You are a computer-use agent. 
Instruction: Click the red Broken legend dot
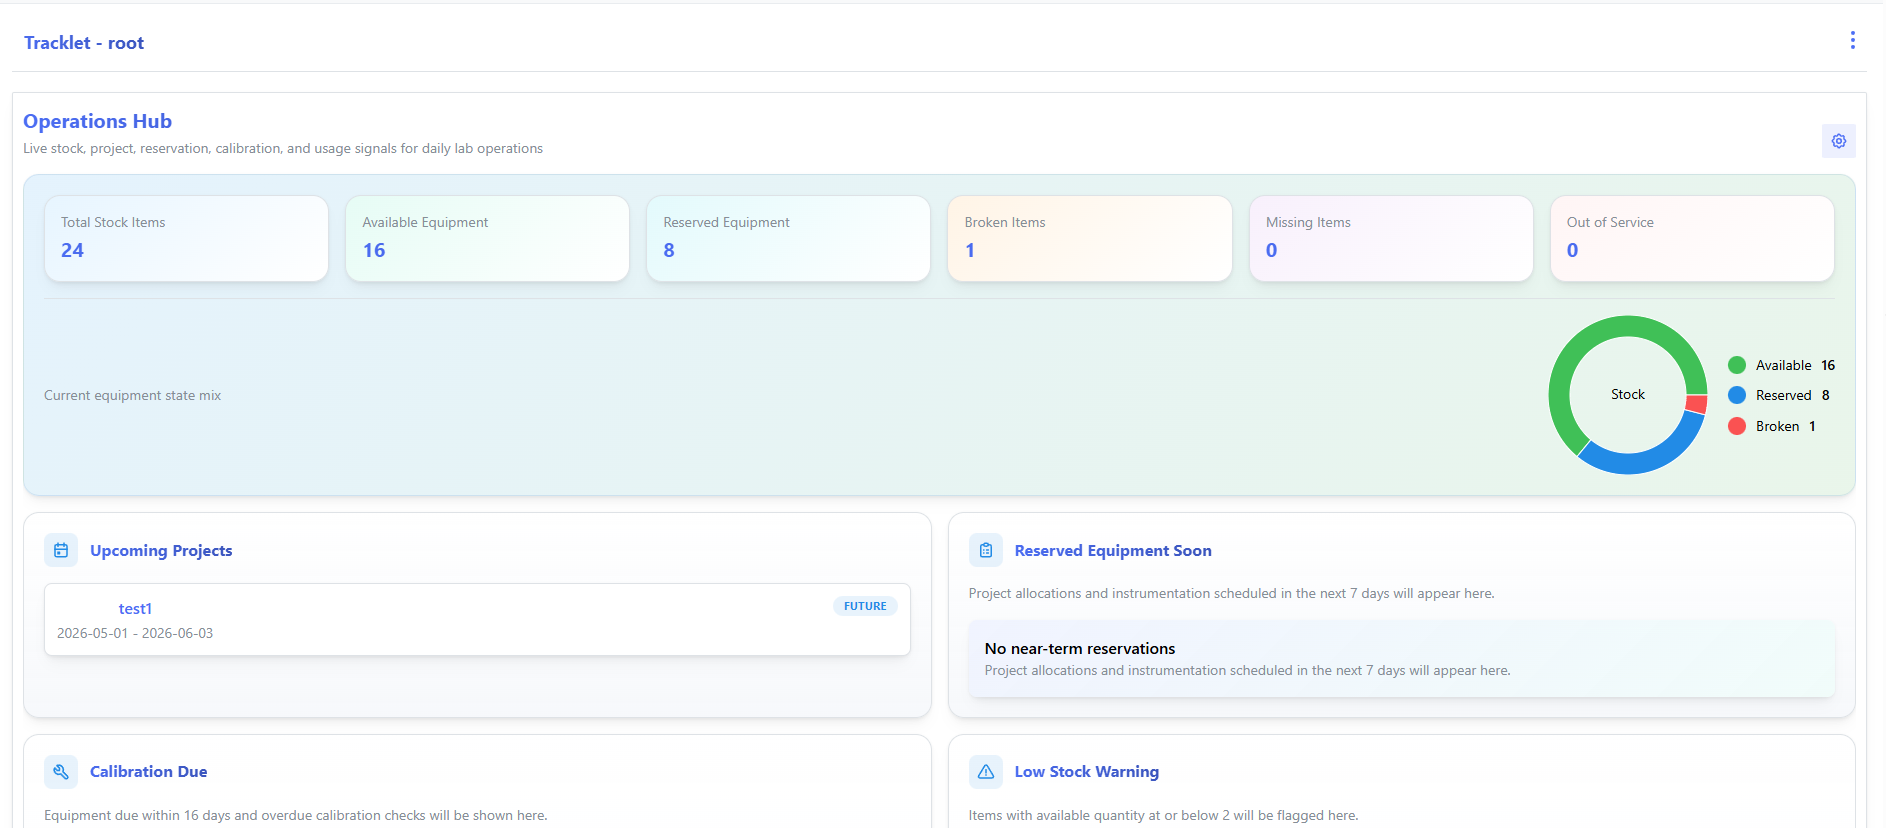[1737, 426]
